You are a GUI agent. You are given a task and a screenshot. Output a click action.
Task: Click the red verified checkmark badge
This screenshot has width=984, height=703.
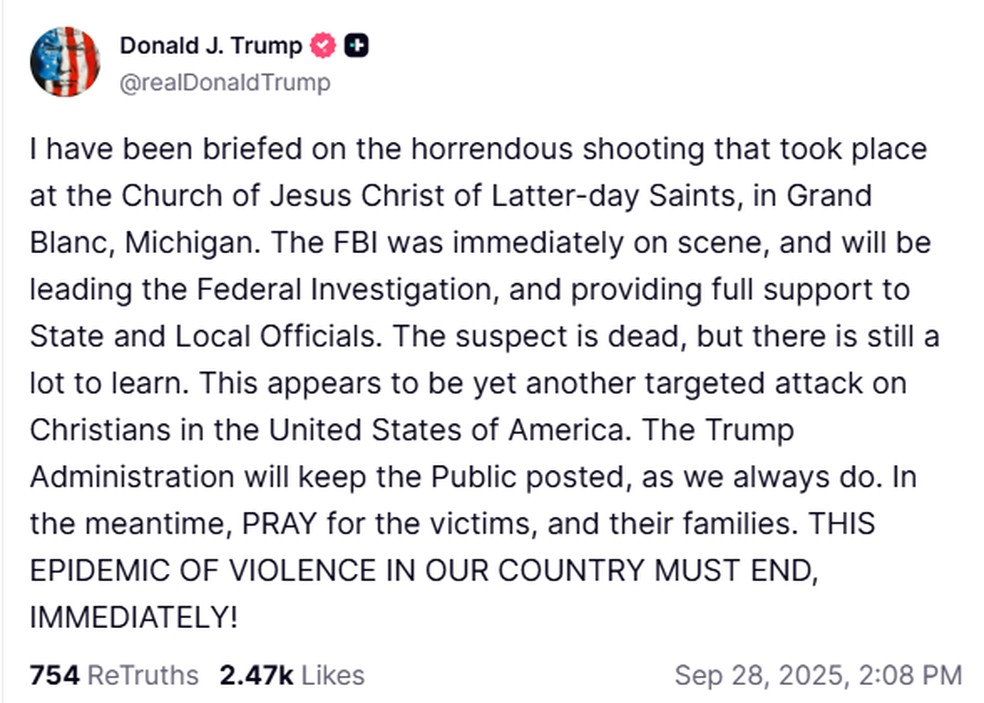point(323,46)
